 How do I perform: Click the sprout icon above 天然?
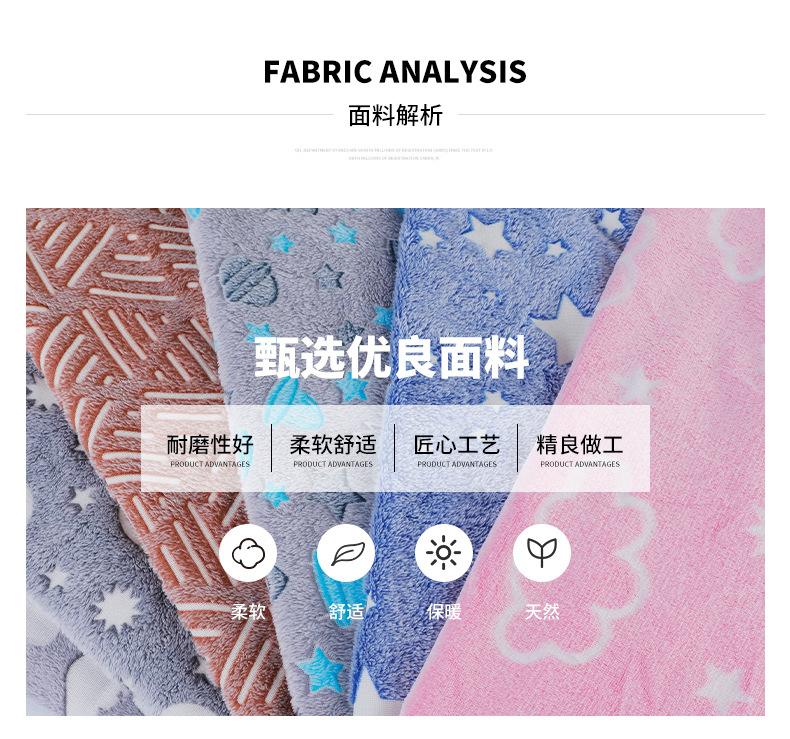pyautogui.click(x=542, y=553)
